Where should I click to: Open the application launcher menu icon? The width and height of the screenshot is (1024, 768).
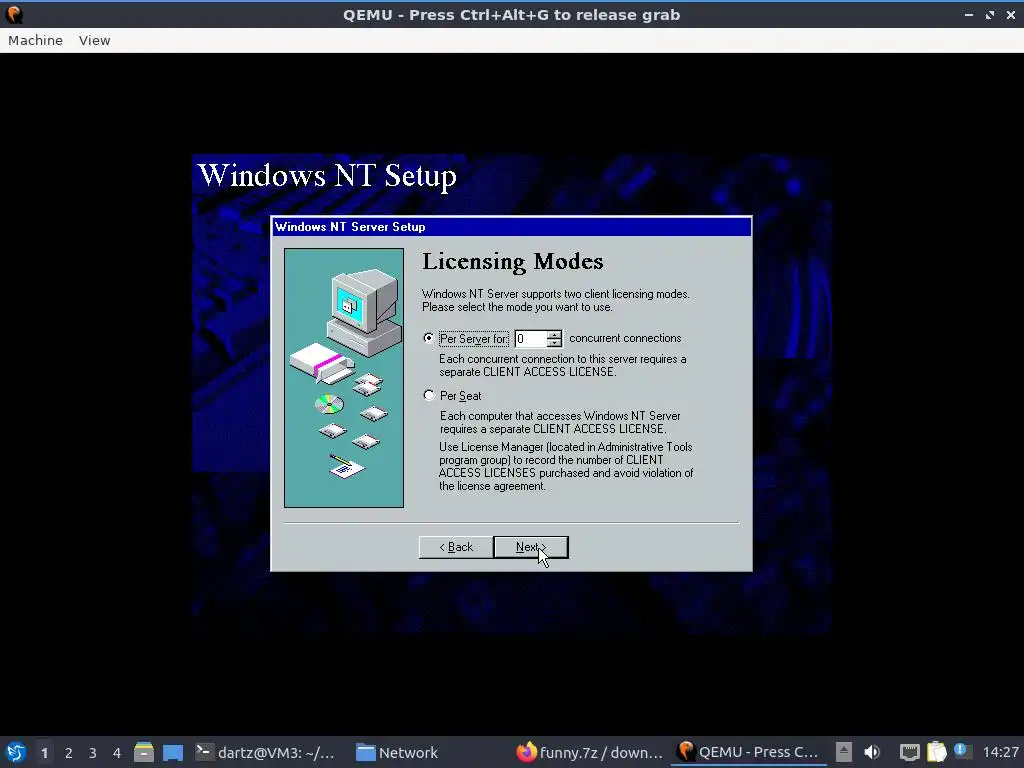pyautogui.click(x=15, y=752)
